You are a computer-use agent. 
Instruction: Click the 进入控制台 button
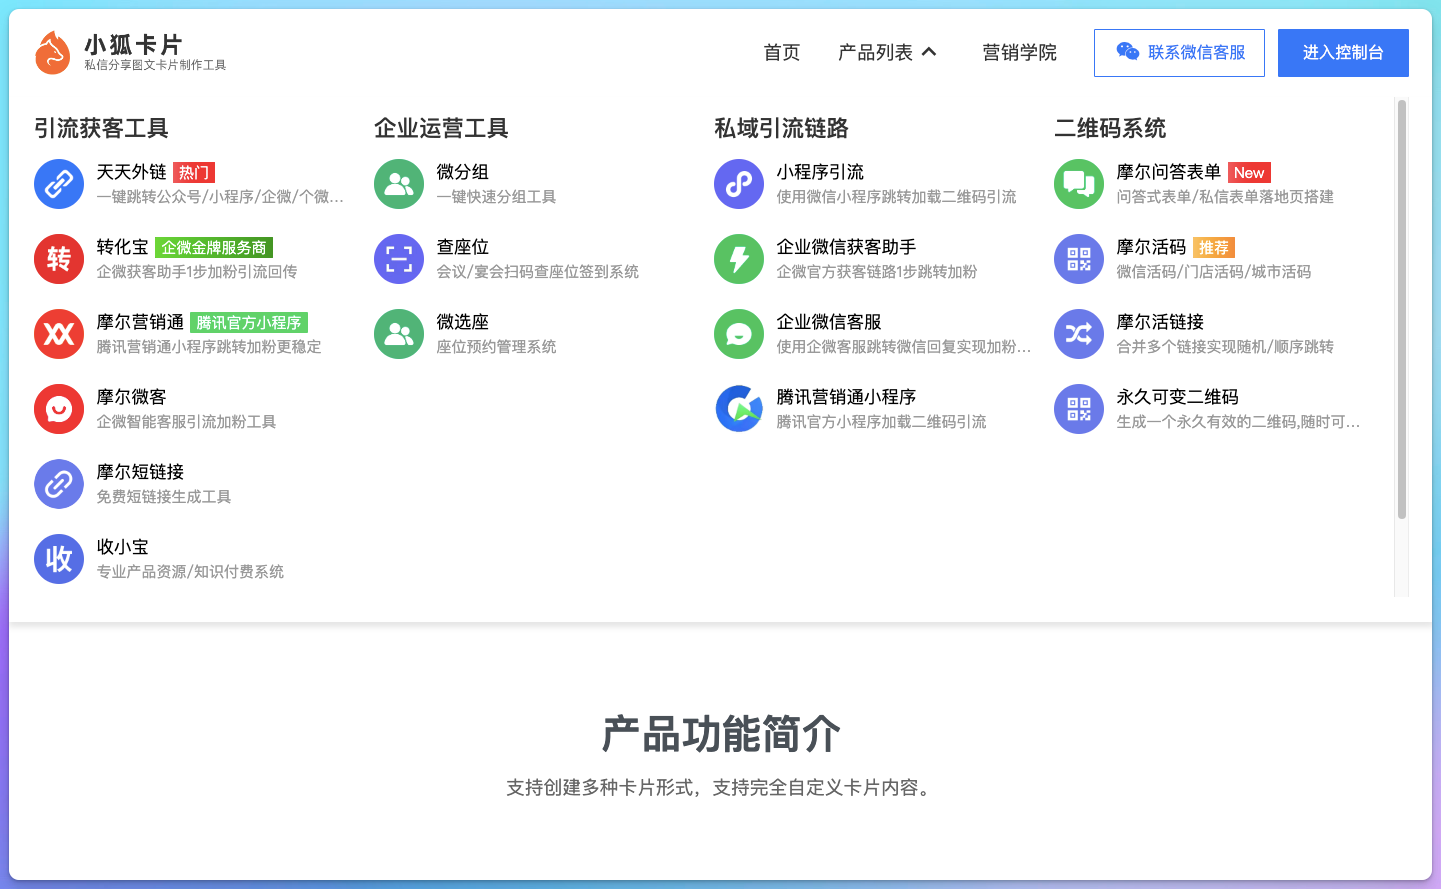point(1343,52)
